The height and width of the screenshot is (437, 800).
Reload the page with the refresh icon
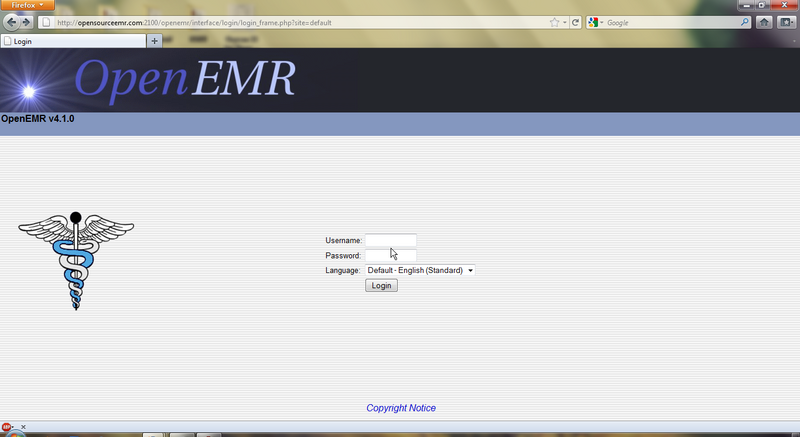pos(576,22)
